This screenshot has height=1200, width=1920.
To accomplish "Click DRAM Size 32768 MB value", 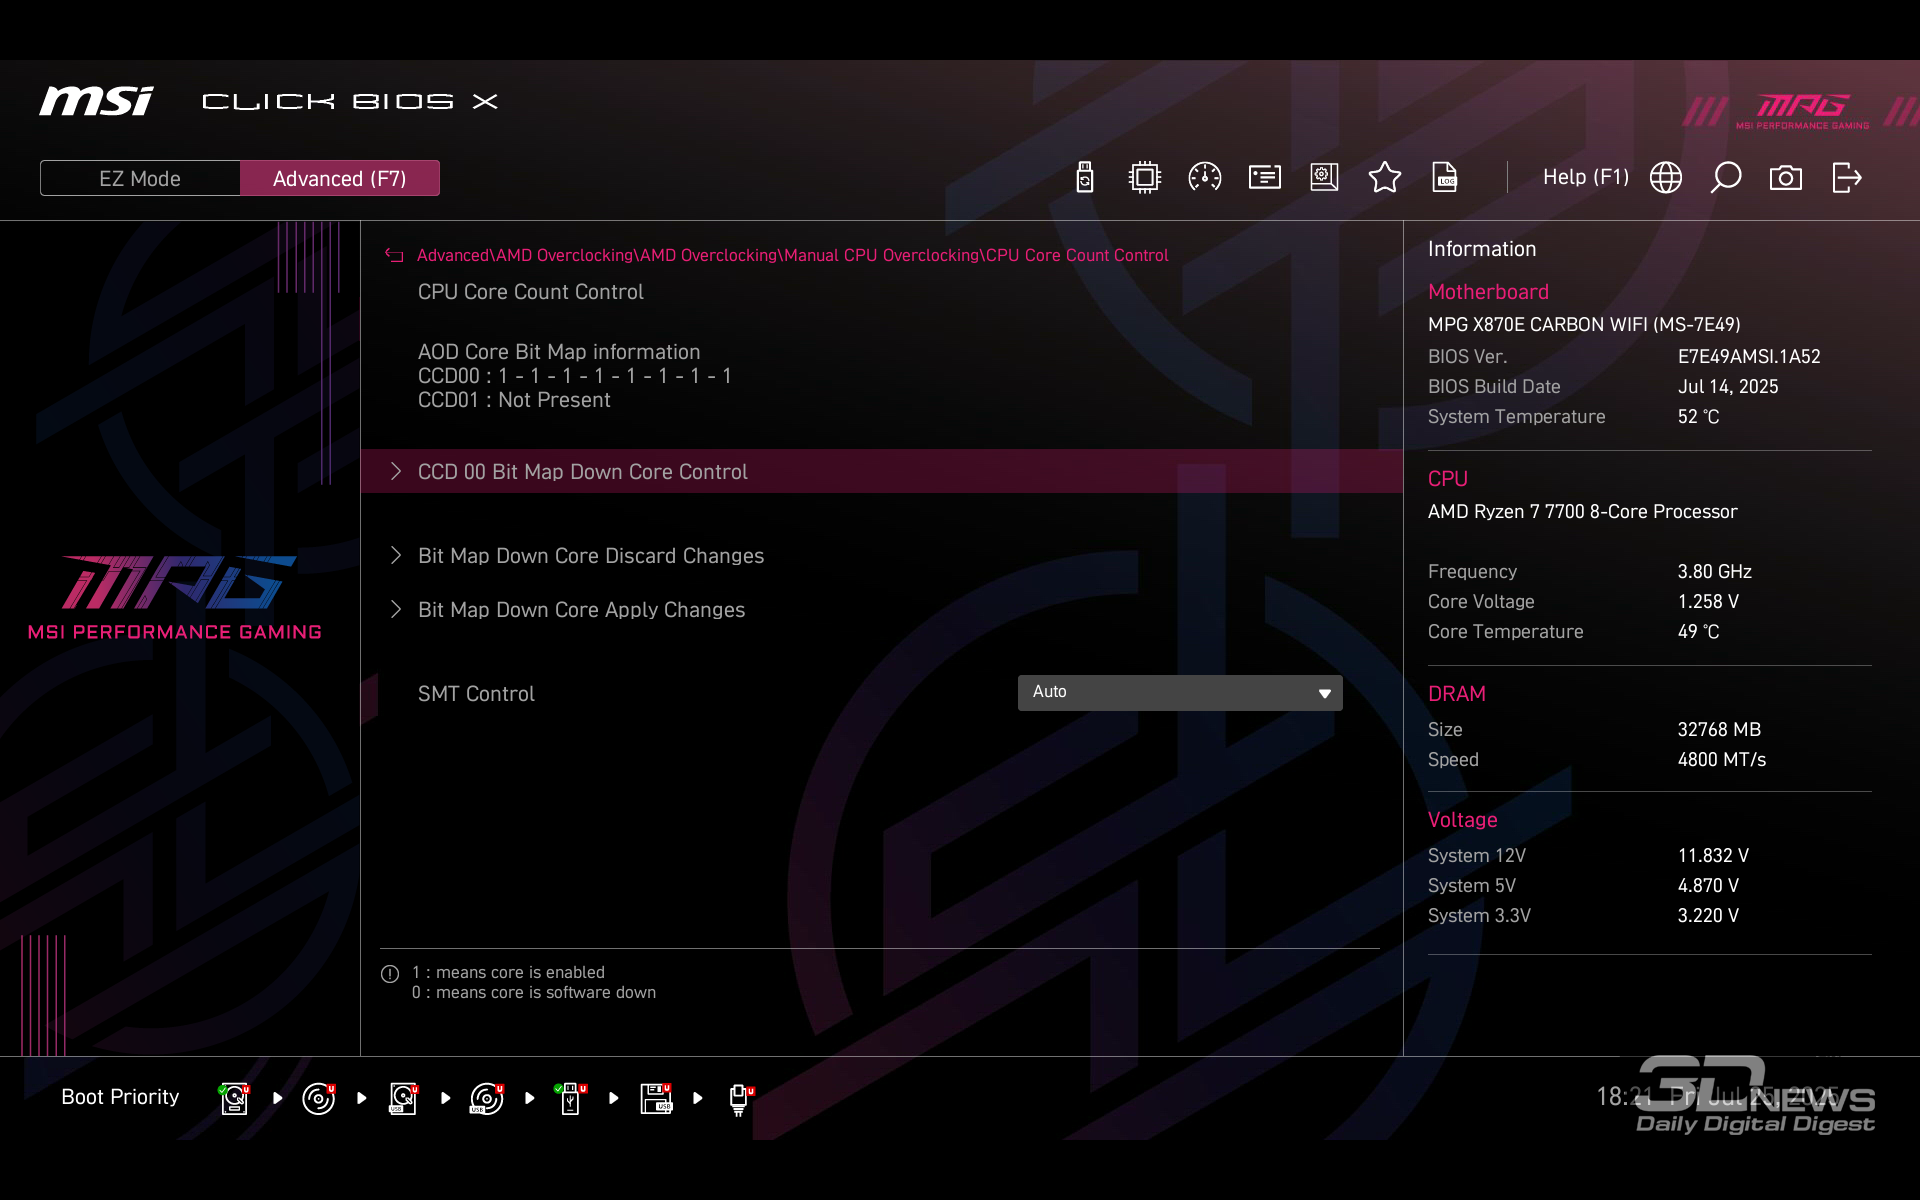I will (x=1719, y=730).
